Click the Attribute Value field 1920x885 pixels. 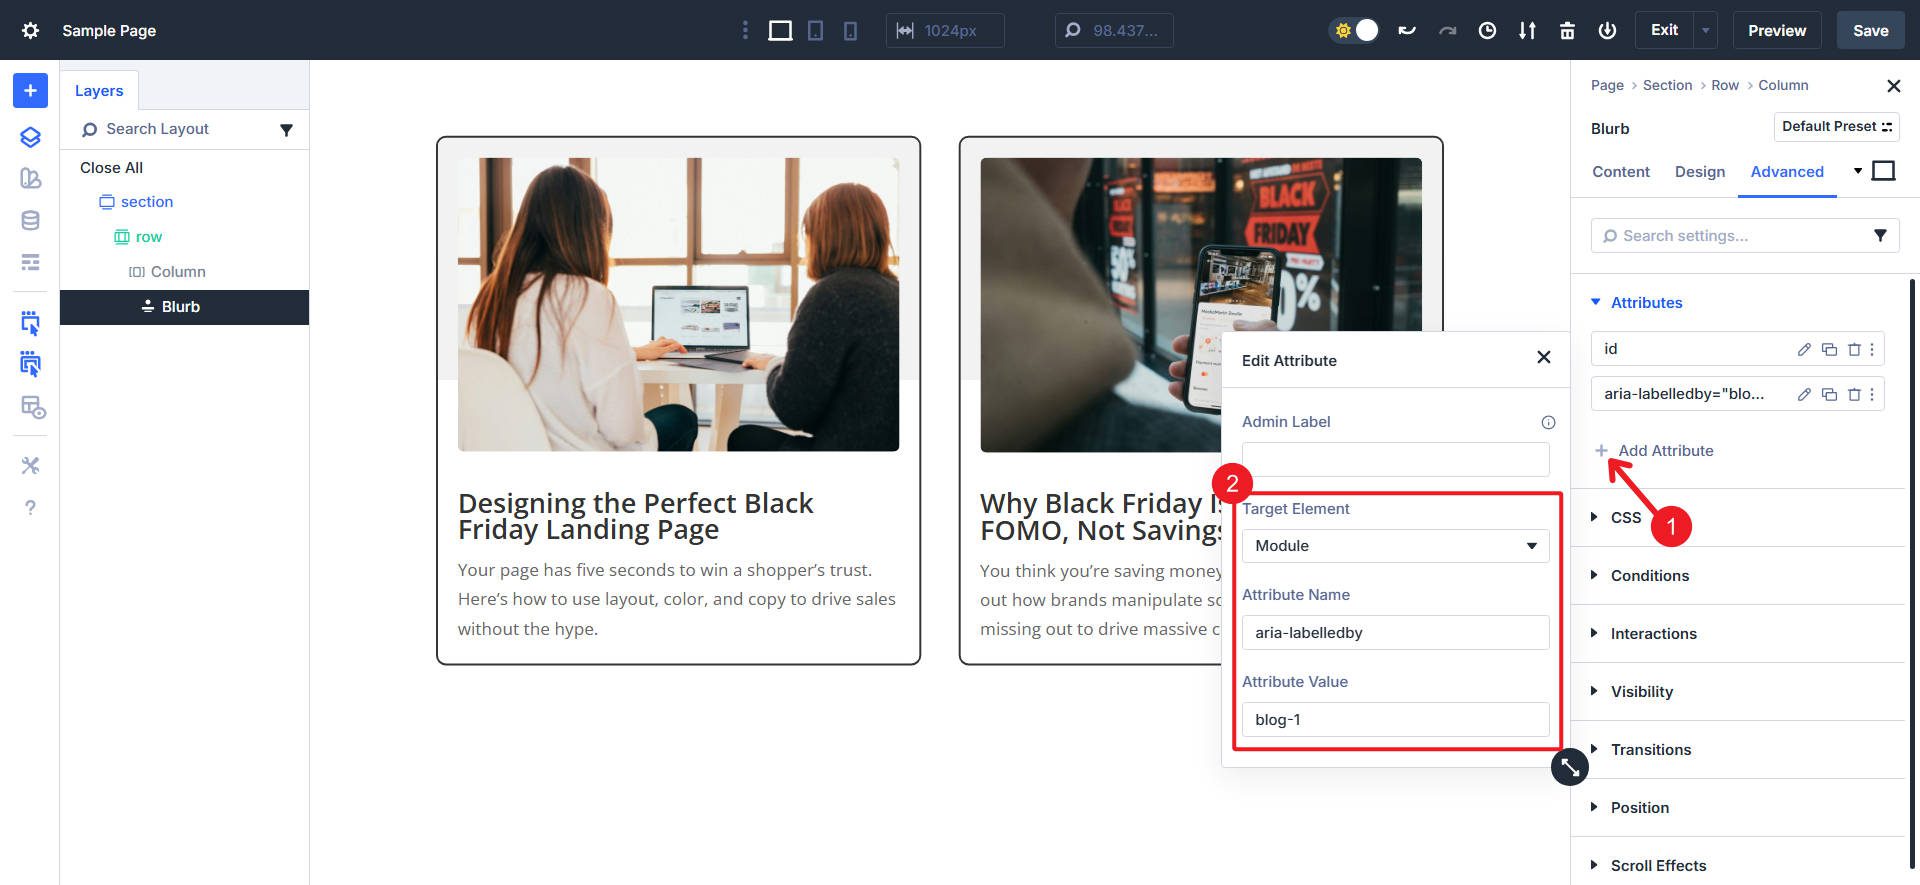point(1395,720)
